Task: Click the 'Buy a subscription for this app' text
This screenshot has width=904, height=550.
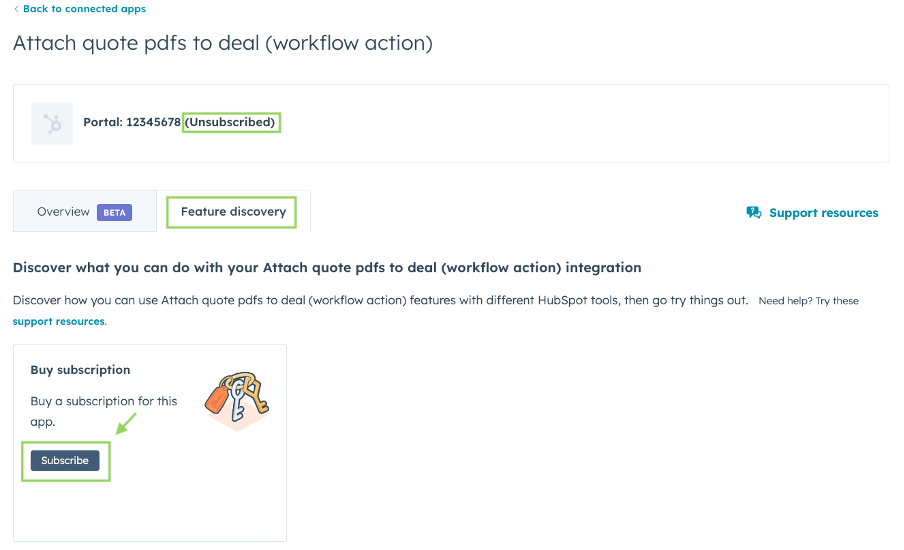Action: (103, 411)
